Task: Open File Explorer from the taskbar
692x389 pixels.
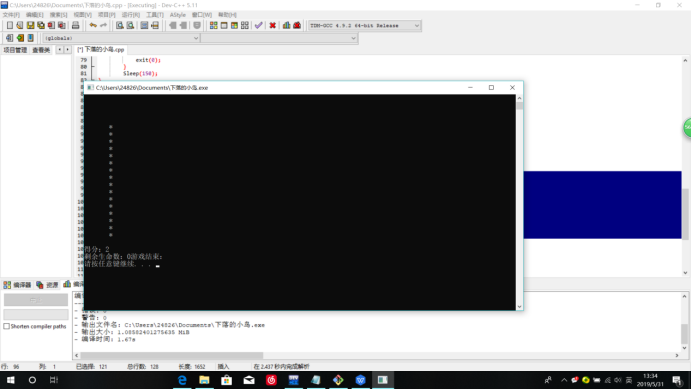Action: tap(204, 380)
